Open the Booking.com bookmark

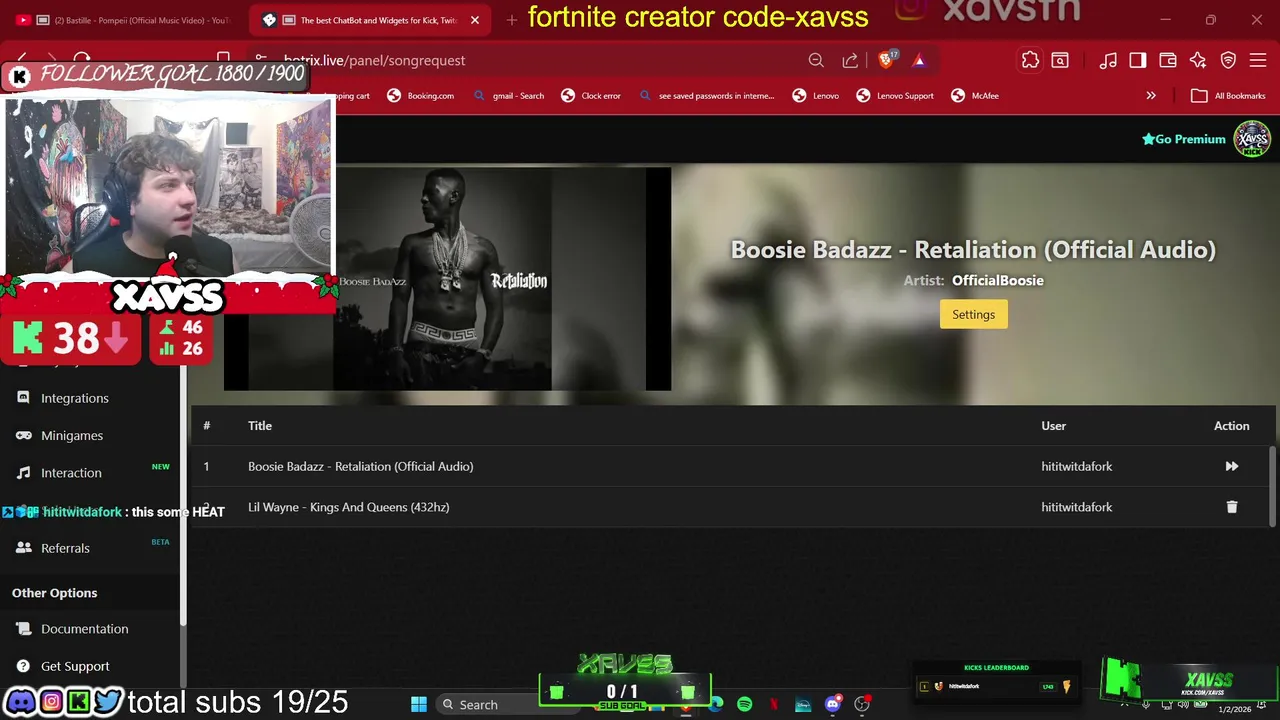(420, 96)
